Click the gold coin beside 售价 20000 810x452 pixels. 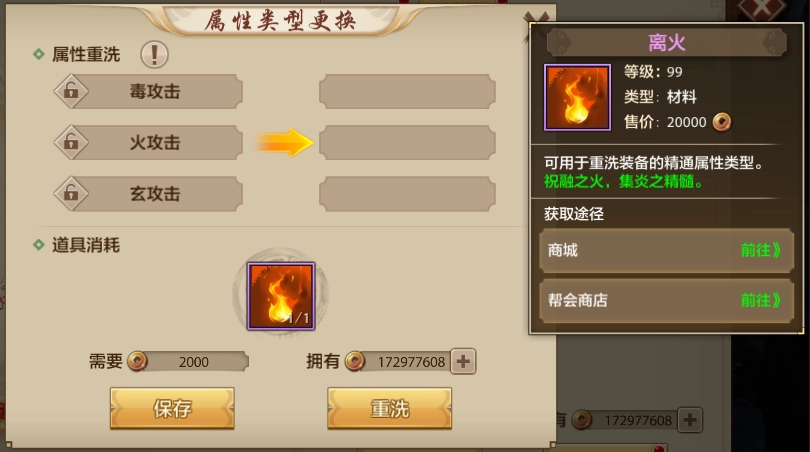click(x=722, y=122)
